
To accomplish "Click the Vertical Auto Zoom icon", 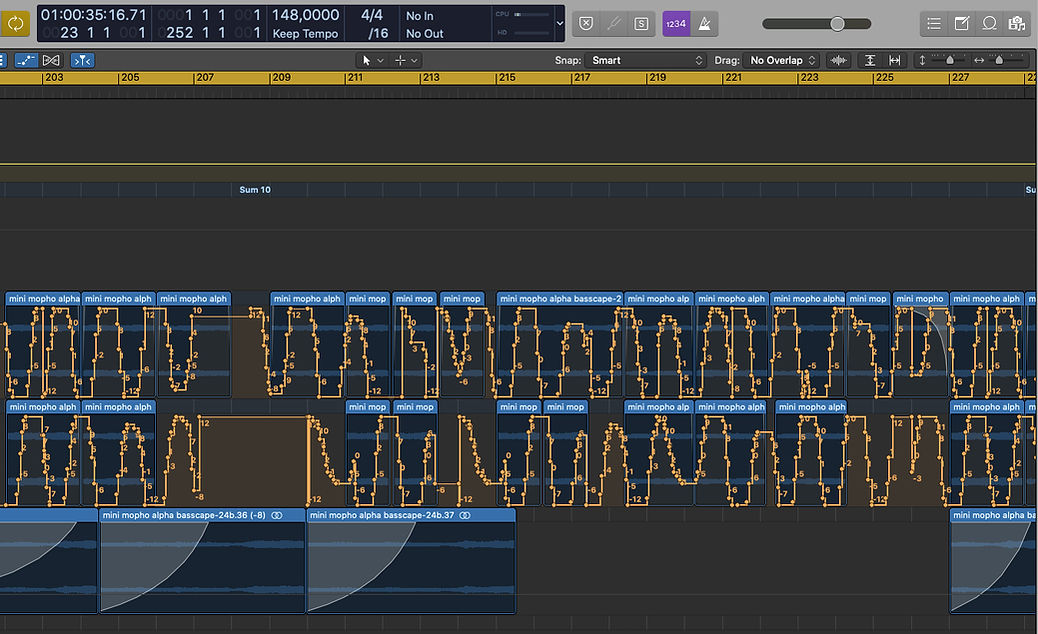I will point(870,60).
